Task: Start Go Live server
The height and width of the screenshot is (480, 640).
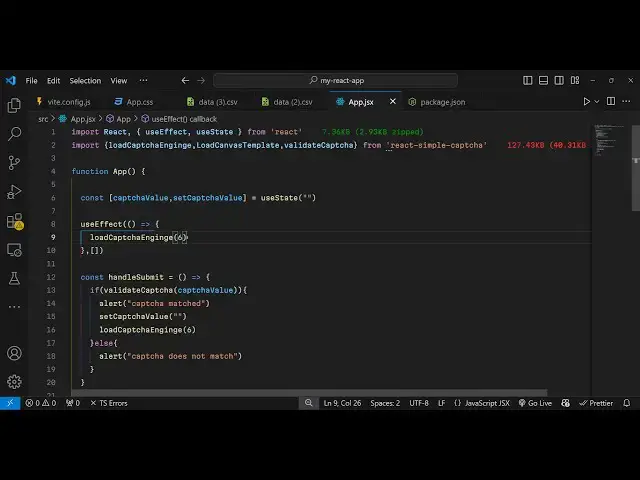Action: pyautogui.click(x=535, y=403)
